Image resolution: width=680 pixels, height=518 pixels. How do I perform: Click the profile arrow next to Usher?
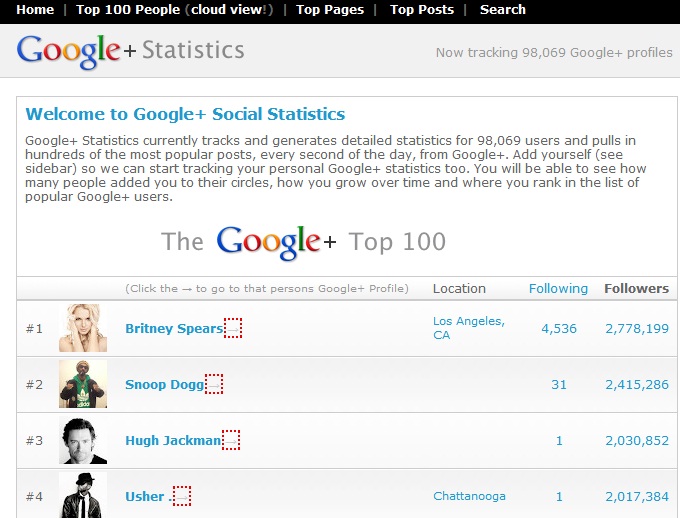pyautogui.click(x=182, y=496)
